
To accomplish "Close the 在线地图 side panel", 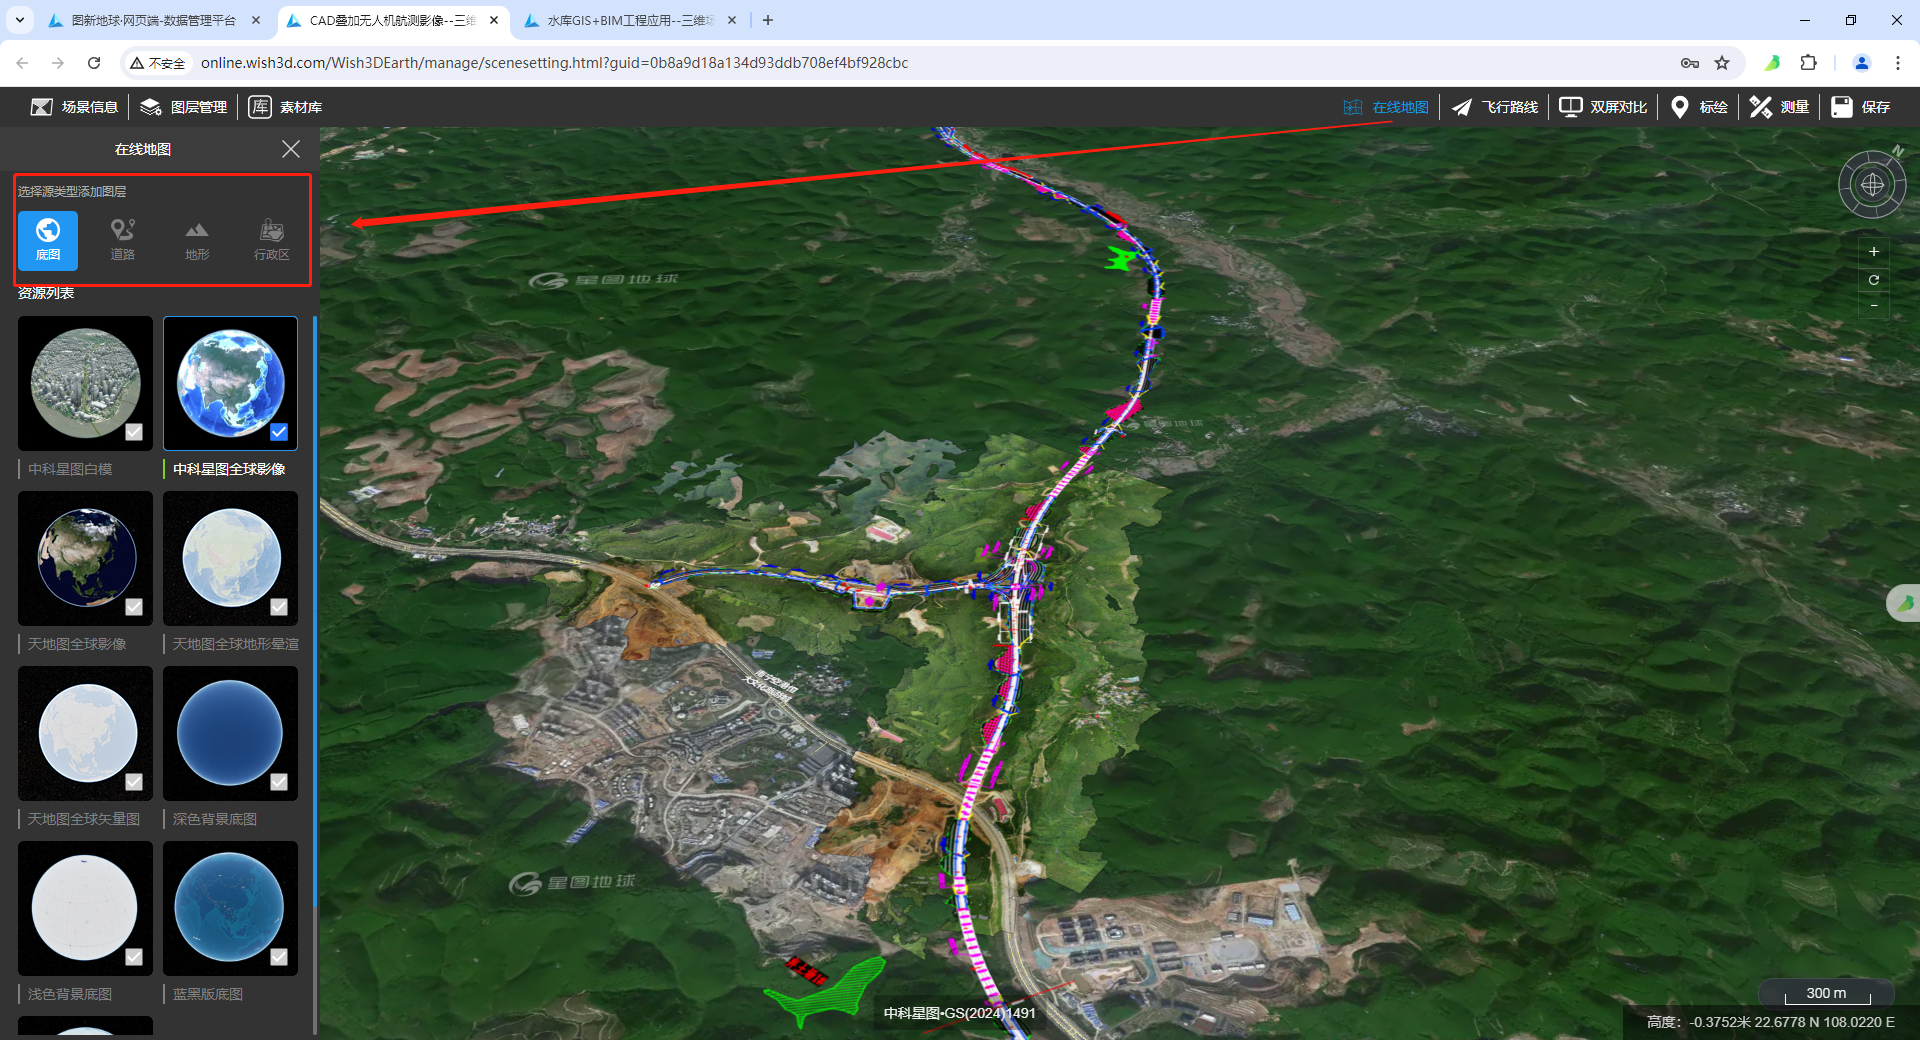I will (291, 149).
